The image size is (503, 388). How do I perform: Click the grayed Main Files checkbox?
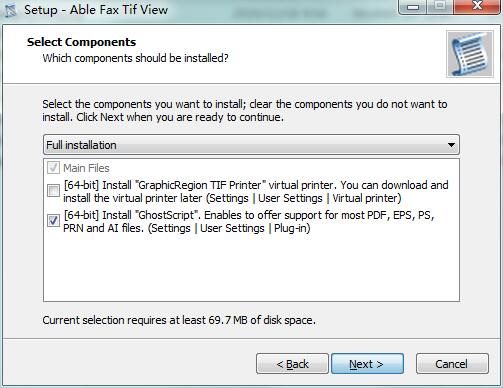pyautogui.click(x=53, y=168)
